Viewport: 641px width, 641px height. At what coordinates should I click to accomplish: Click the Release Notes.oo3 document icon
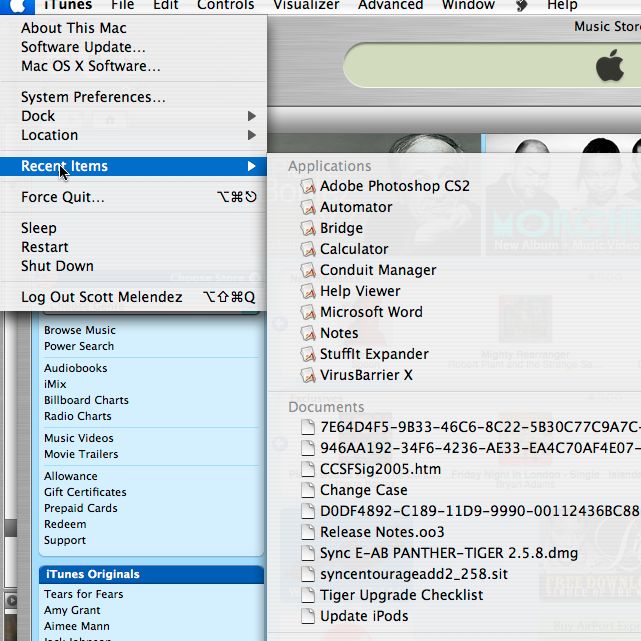pos(308,532)
